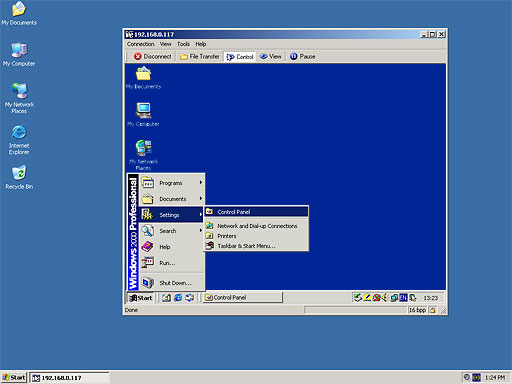Expand the Settings submenu item
512x384 pixels.
(x=171, y=215)
